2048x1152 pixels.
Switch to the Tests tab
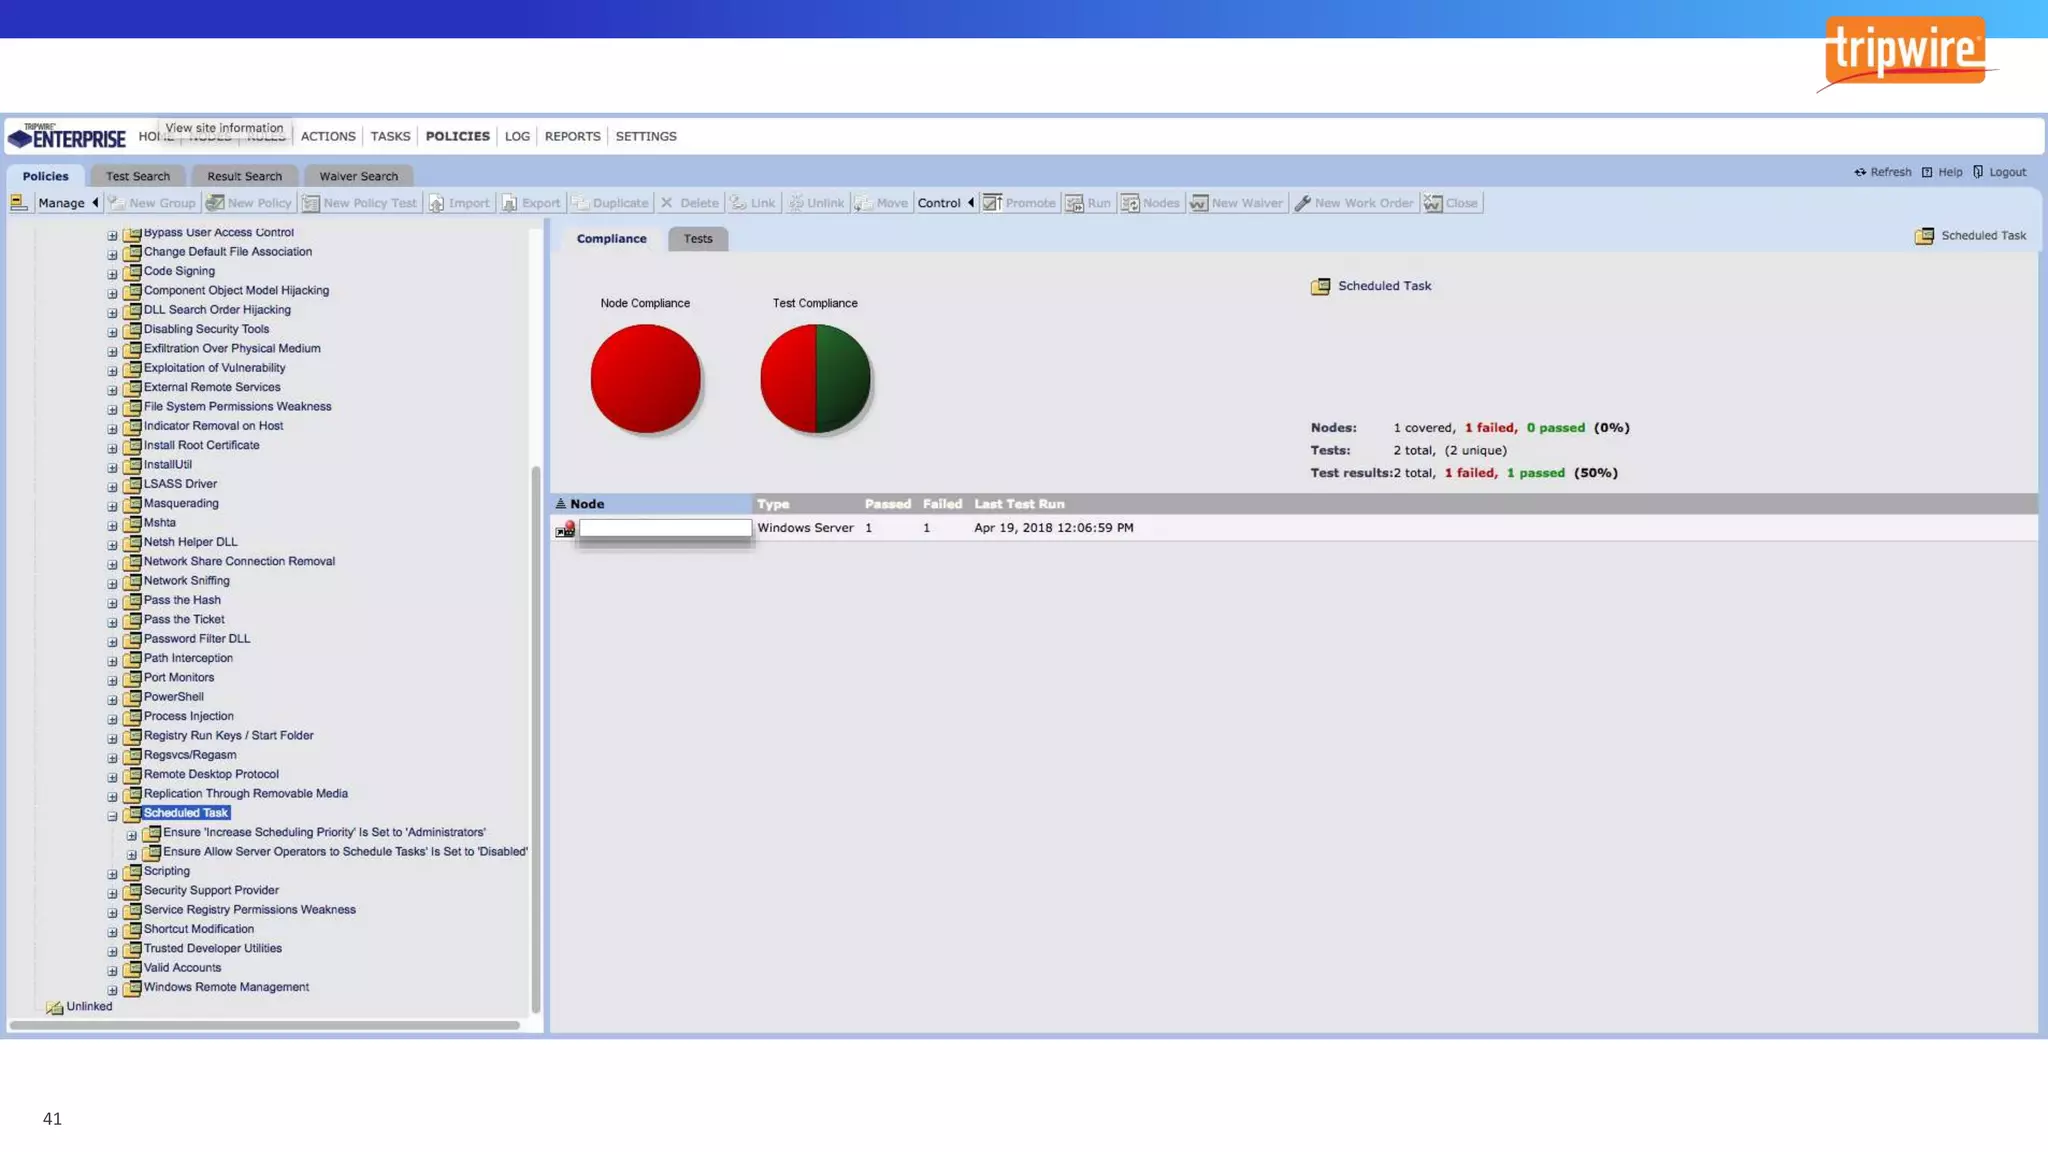click(x=697, y=239)
